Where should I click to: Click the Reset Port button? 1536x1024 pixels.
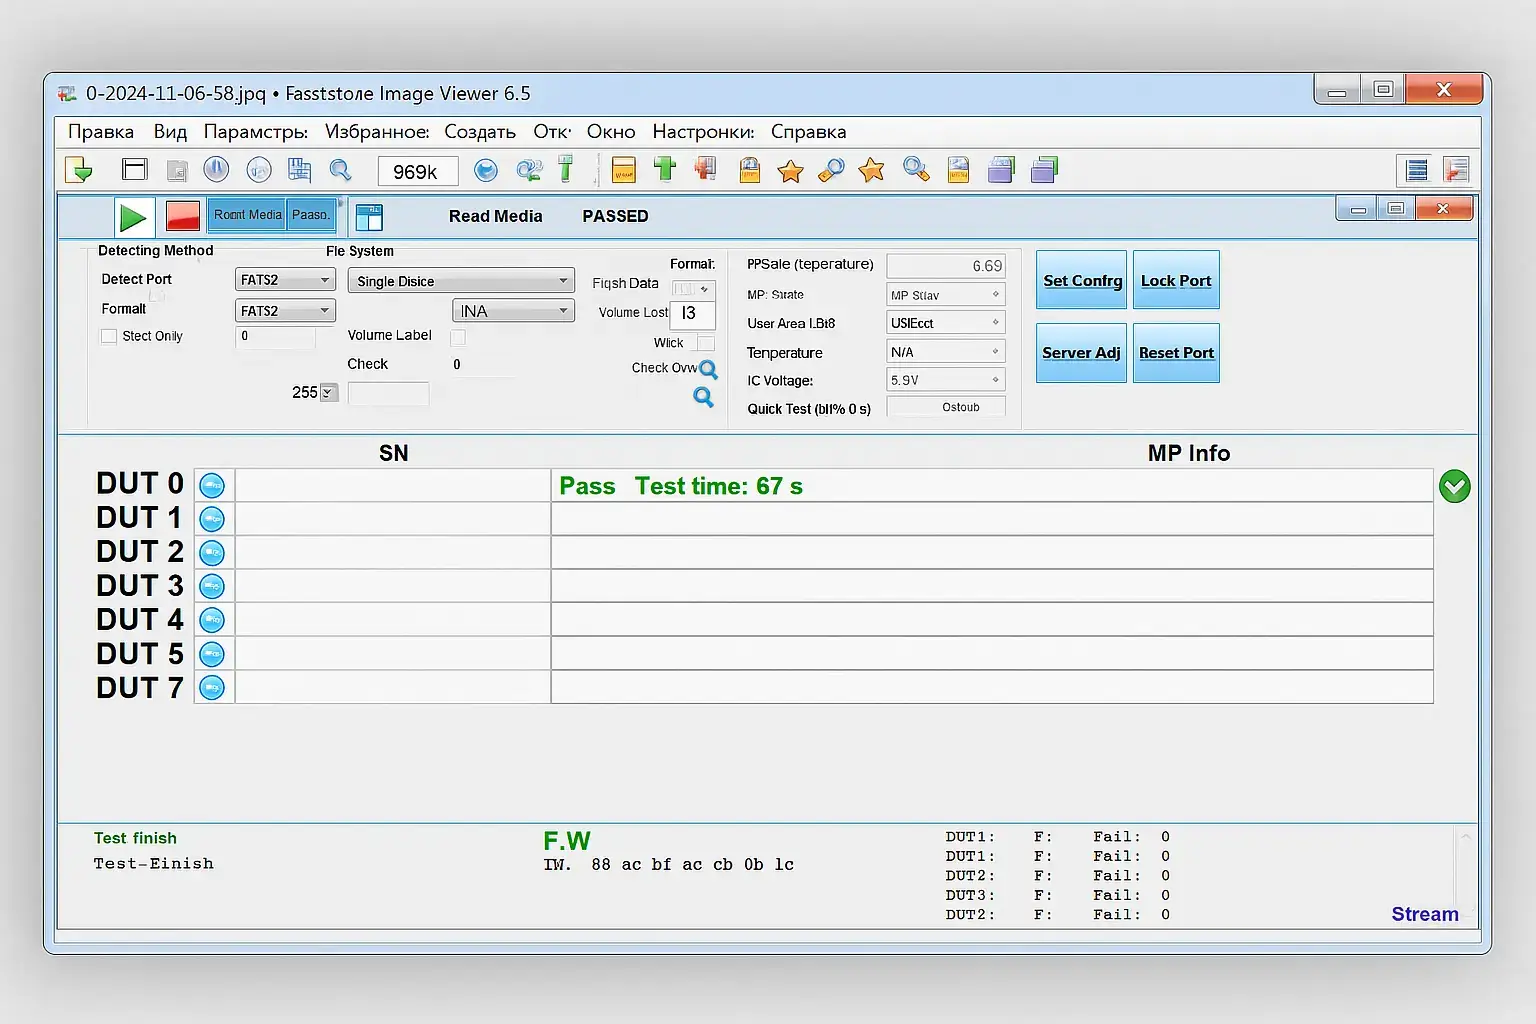point(1176,353)
